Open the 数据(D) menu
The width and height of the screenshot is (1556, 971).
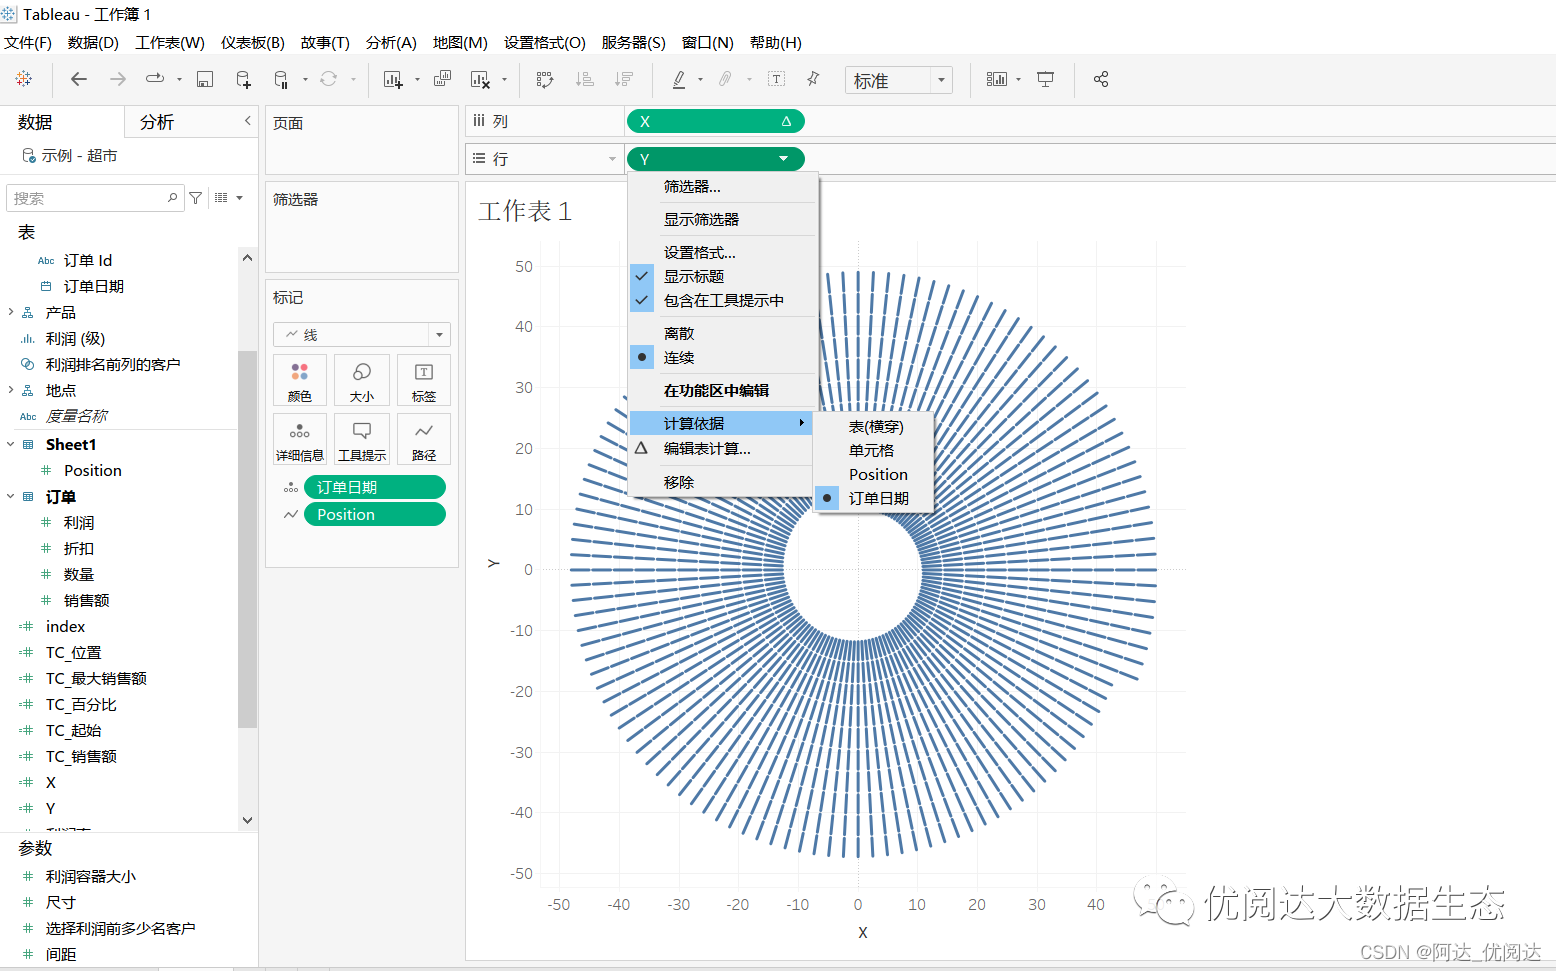click(x=93, y=42)
